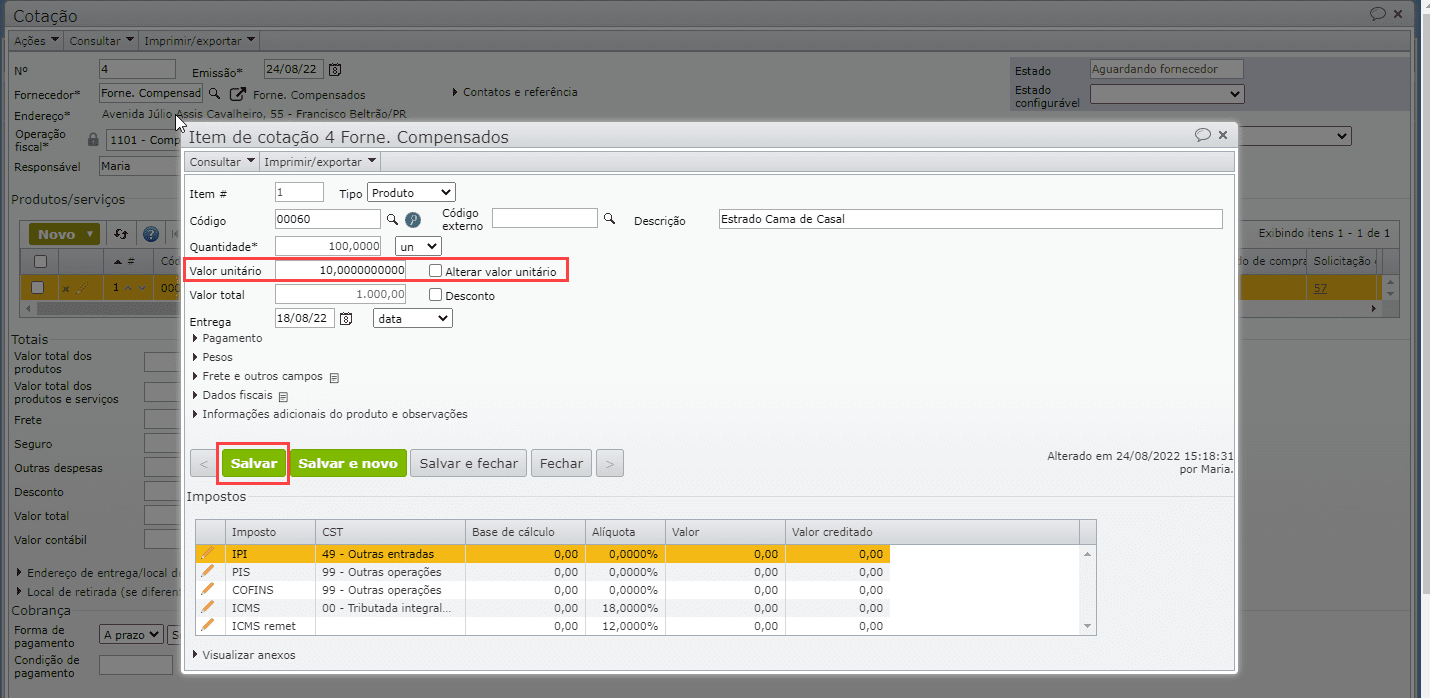Tick the Desconto checkbox

(x=435, y=295)
